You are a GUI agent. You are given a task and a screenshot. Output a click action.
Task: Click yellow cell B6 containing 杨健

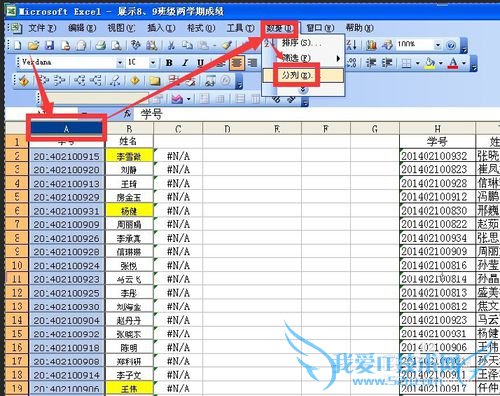coord(129,211)
